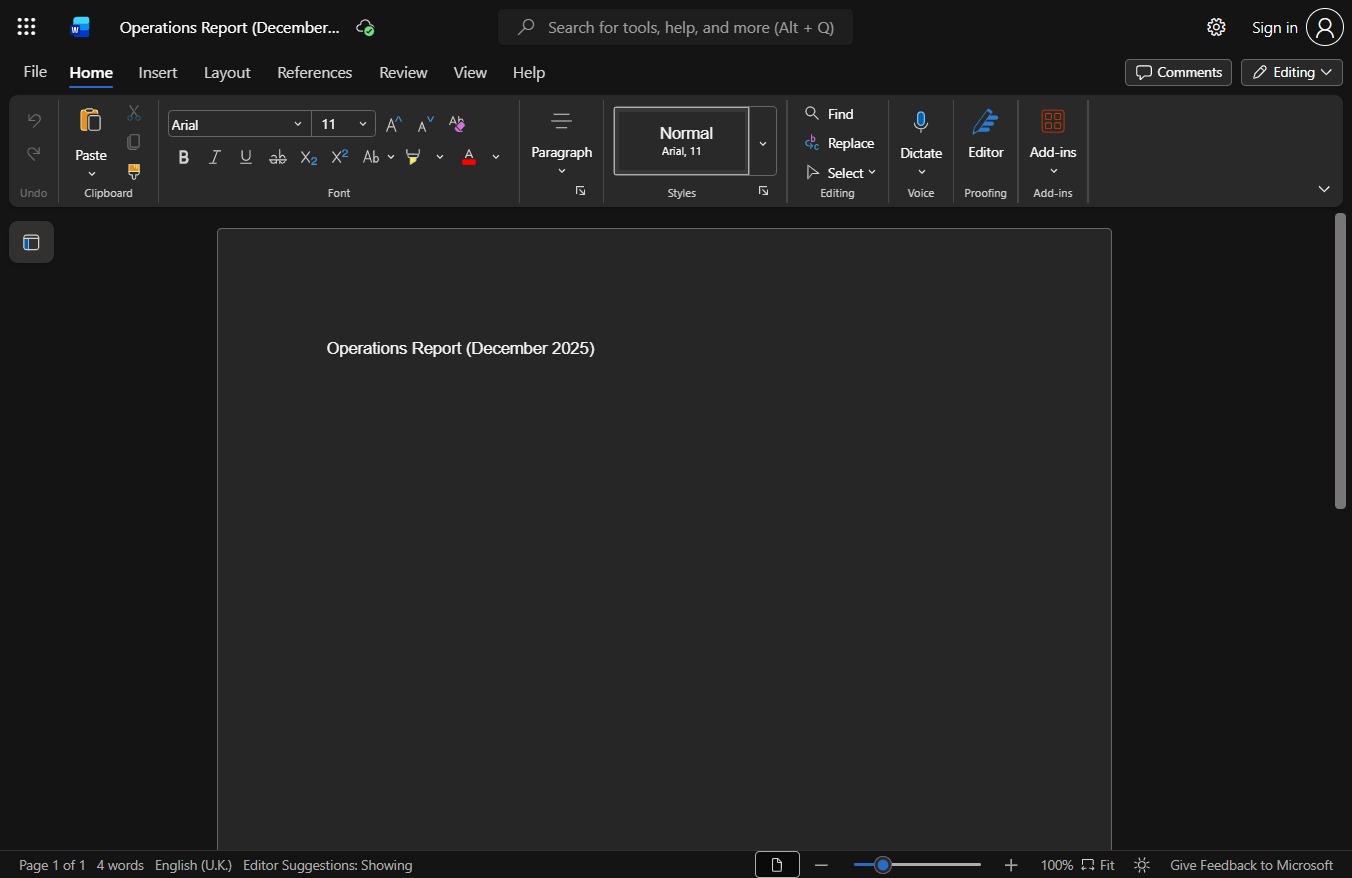
Task: Open the settings gear
Action: coord(1216,27)
